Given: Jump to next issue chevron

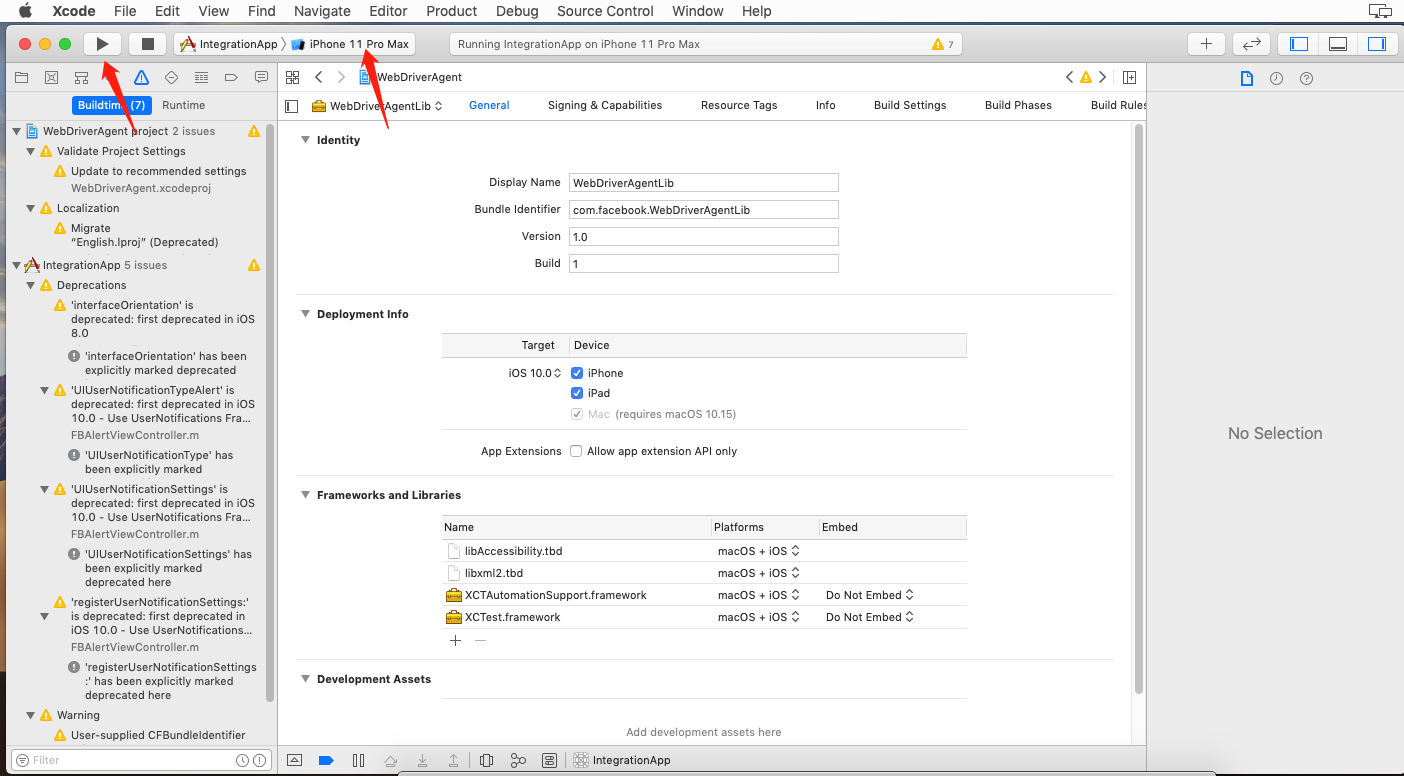Looking at the screenshot, I should pyautogui.click(x=1102, y=77).
